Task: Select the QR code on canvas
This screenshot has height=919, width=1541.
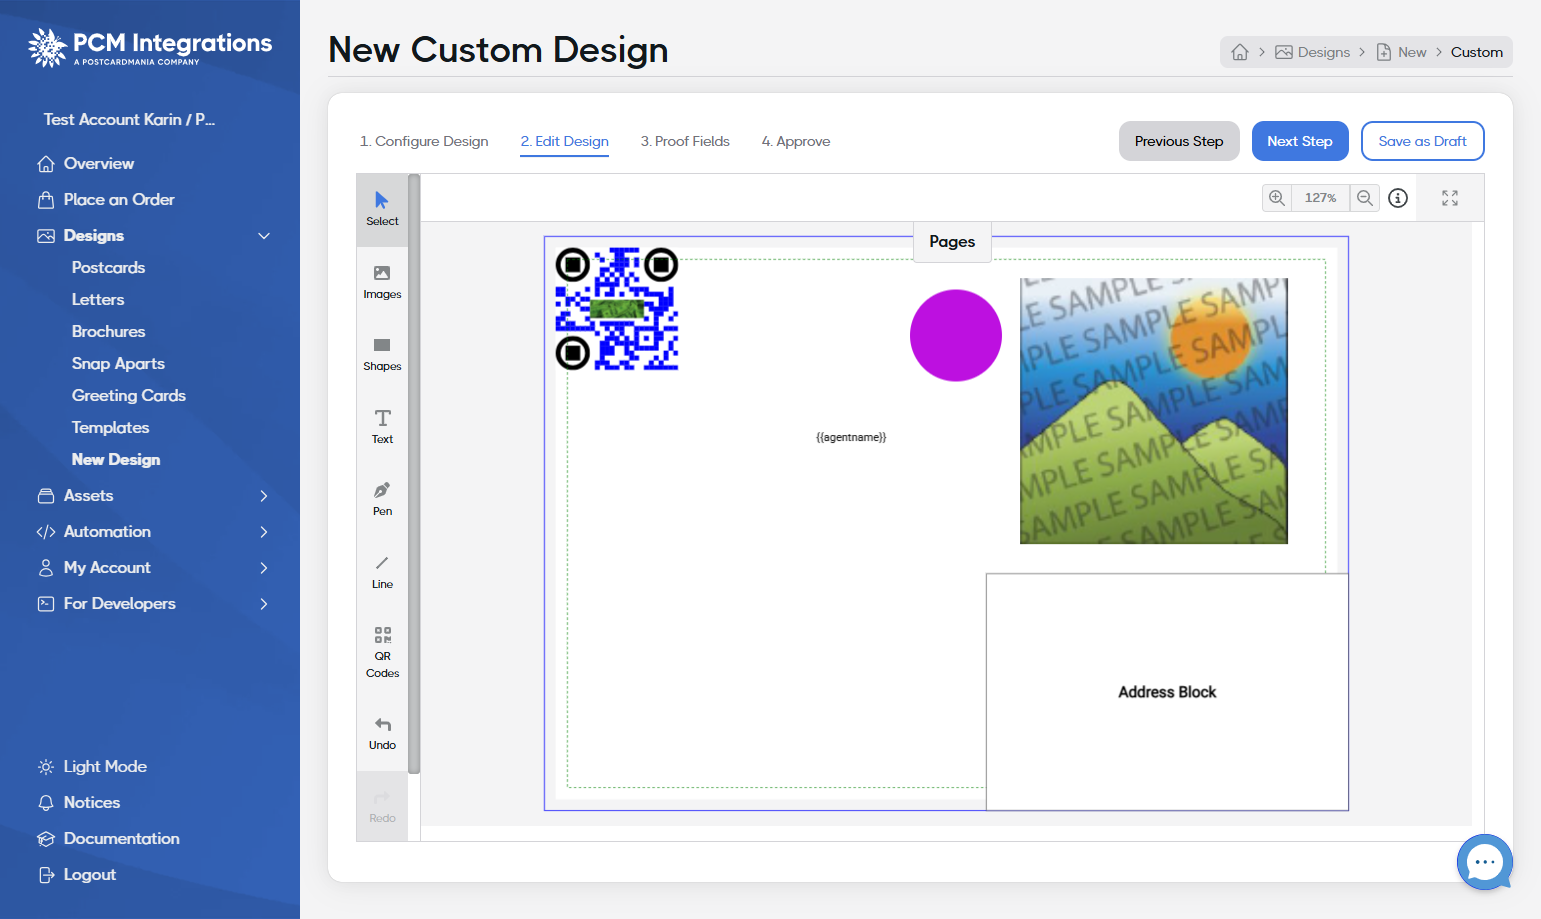Action: [x=617, y=309]
